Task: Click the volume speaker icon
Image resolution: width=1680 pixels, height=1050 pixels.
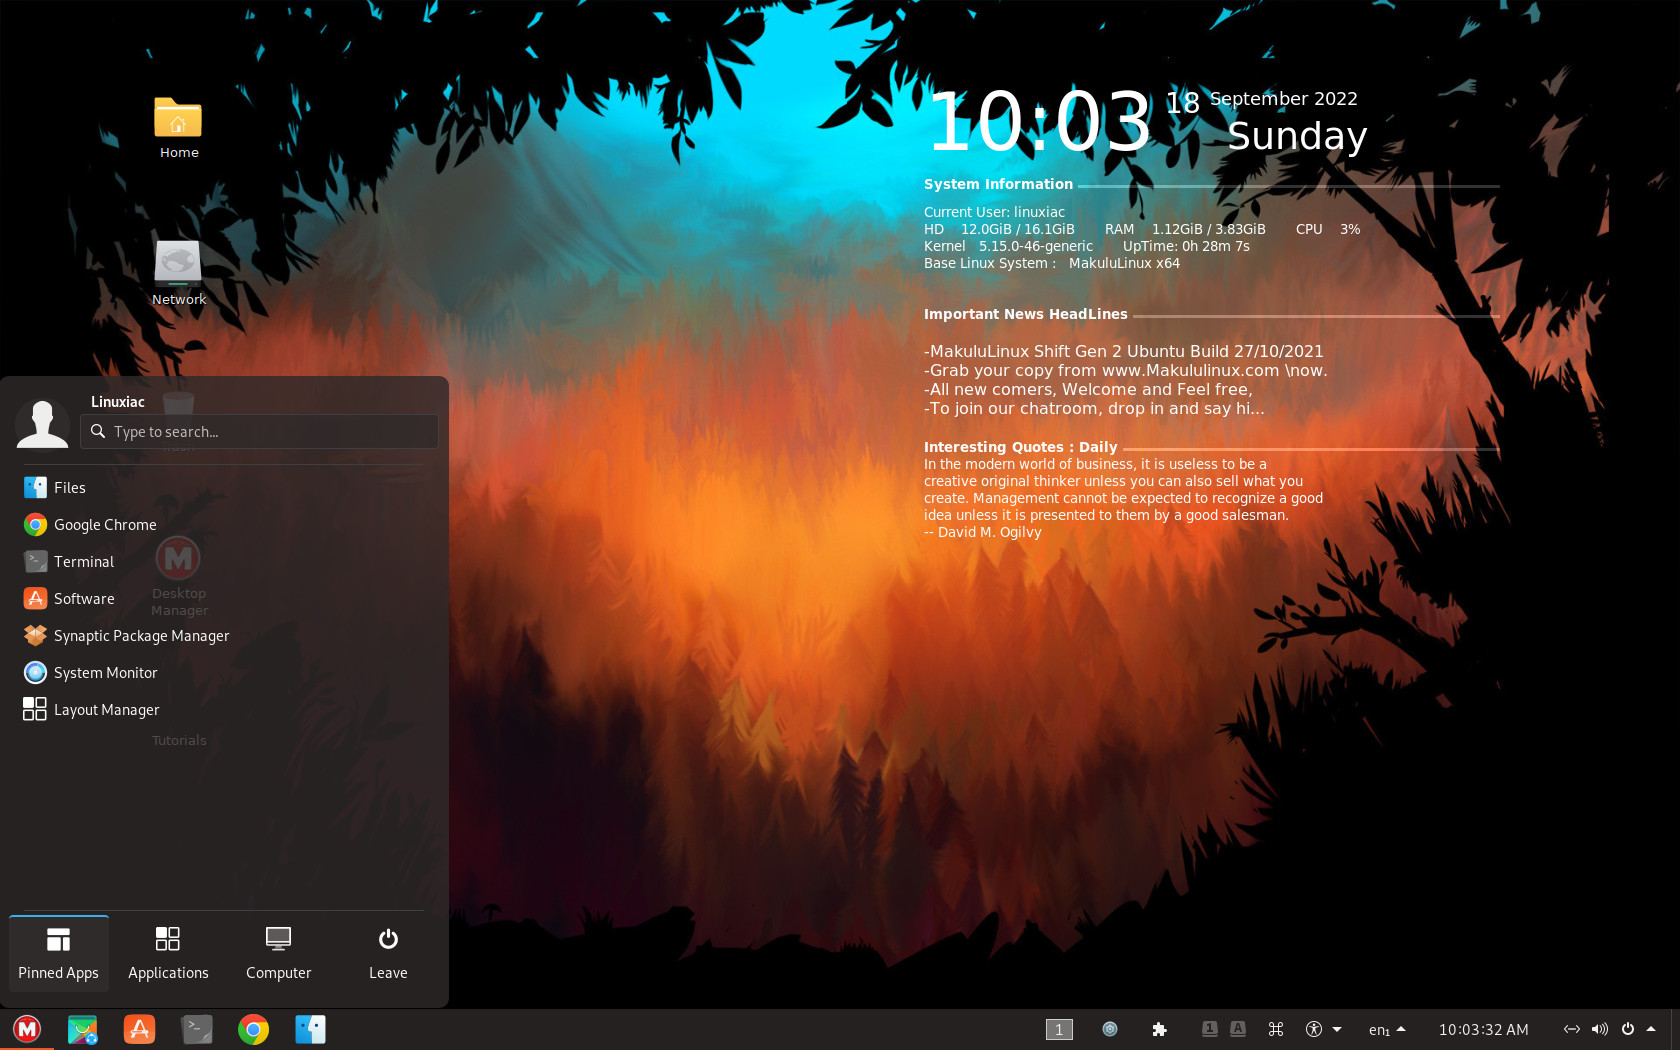Action: coord(1600,1029)
